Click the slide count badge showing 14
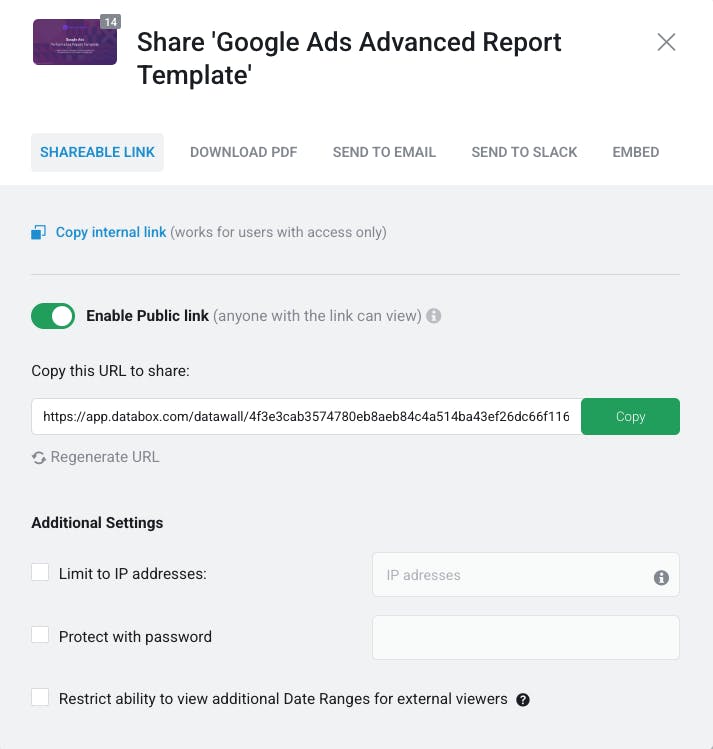Viewport: 713px width, 749px height. point(110,21)
